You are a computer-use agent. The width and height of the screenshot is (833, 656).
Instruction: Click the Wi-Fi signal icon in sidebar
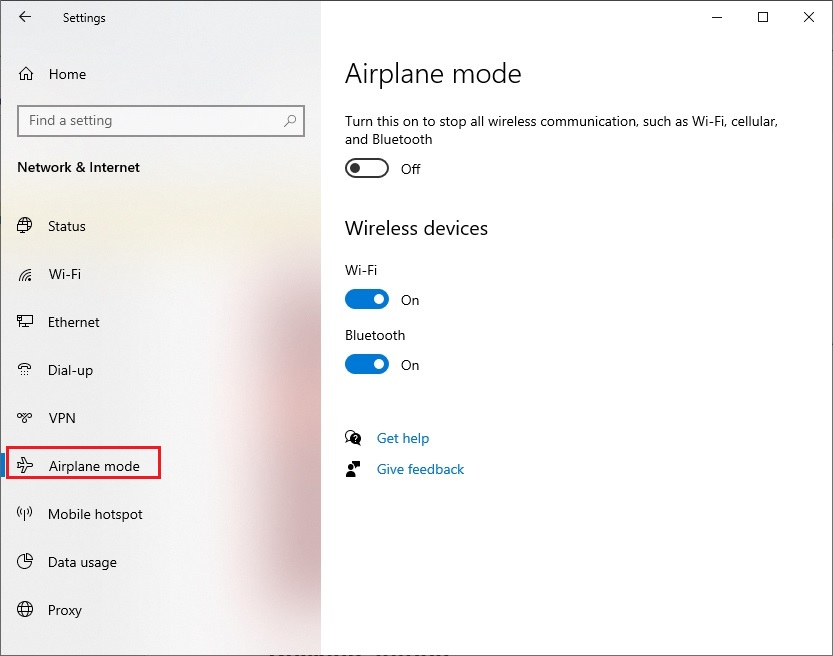(26, 274)
